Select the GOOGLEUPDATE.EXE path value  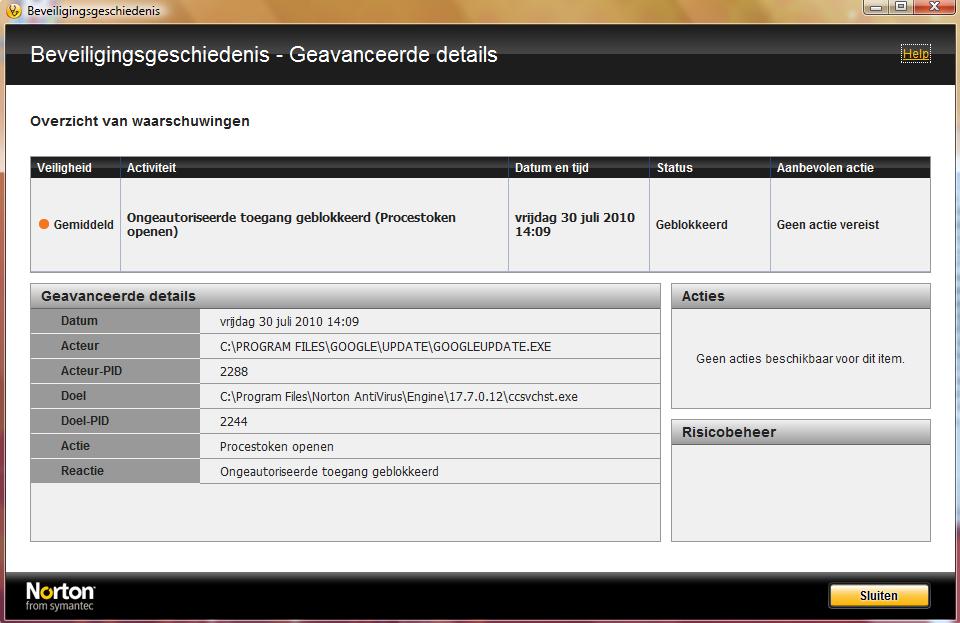click(385, 346)
